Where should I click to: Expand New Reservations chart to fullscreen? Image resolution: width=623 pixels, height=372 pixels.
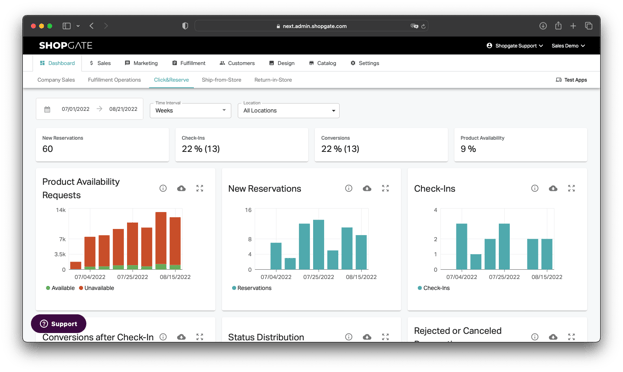(385, 188)
